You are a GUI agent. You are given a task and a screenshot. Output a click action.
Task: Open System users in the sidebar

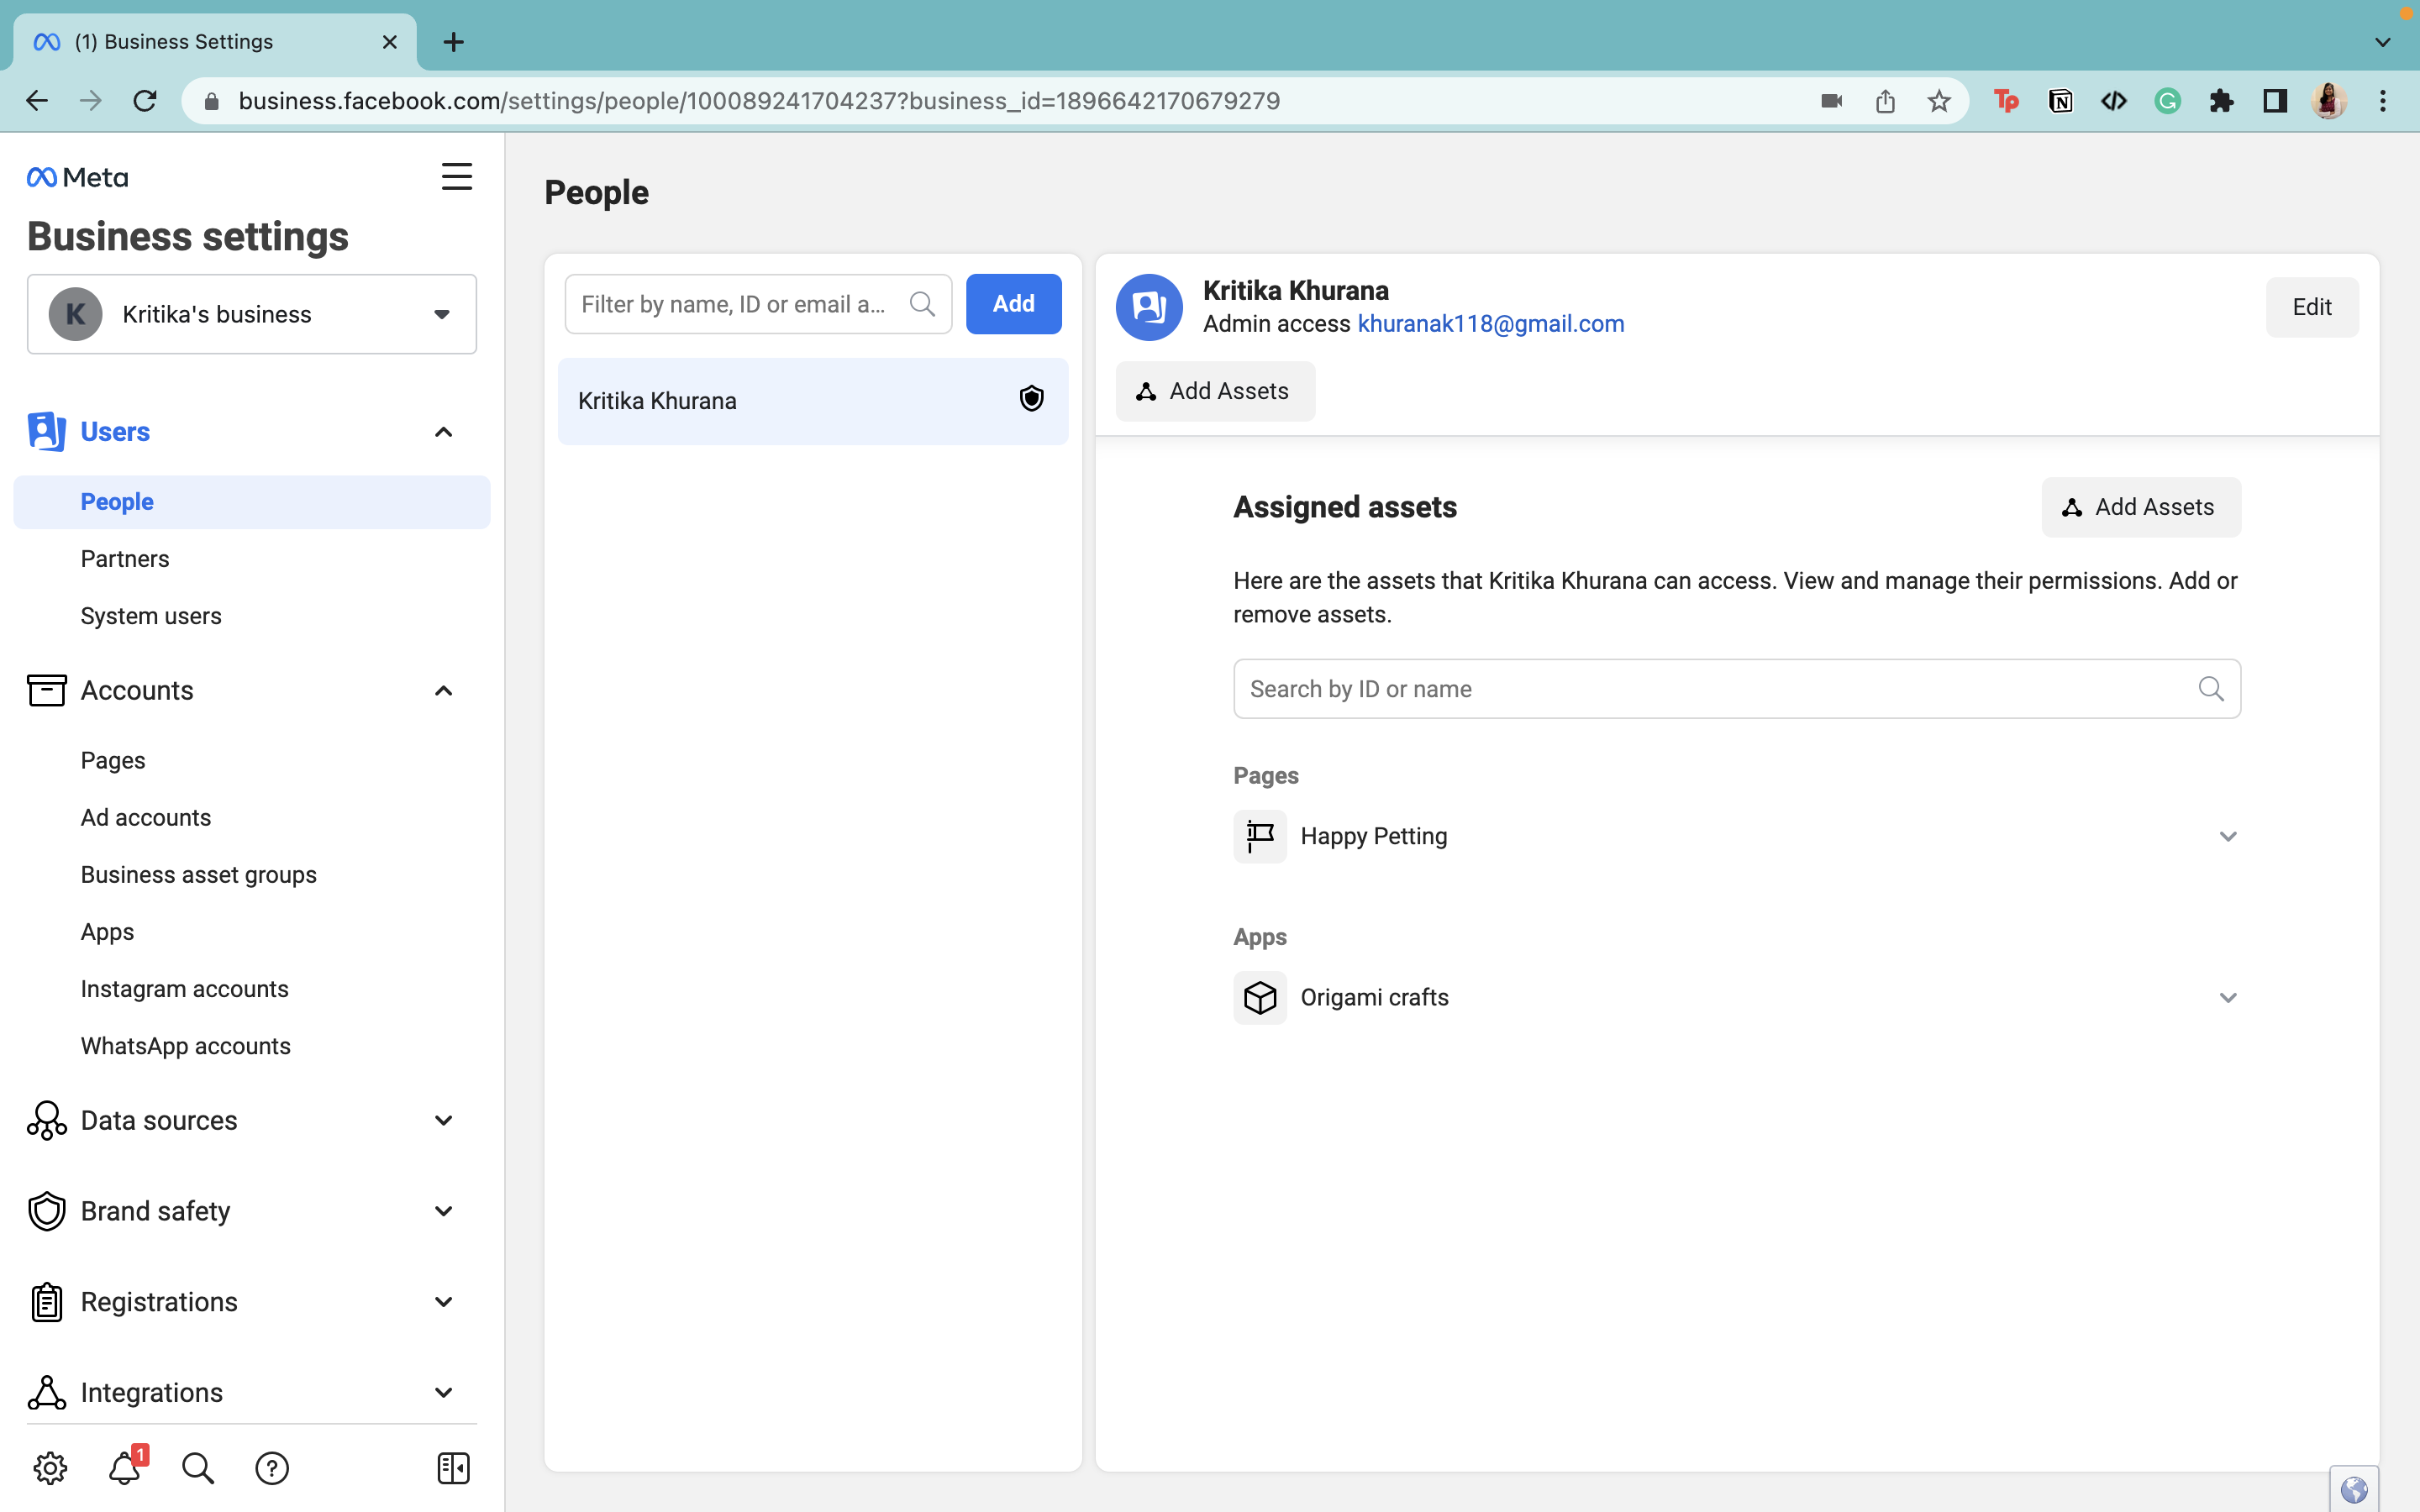(151, 616)
